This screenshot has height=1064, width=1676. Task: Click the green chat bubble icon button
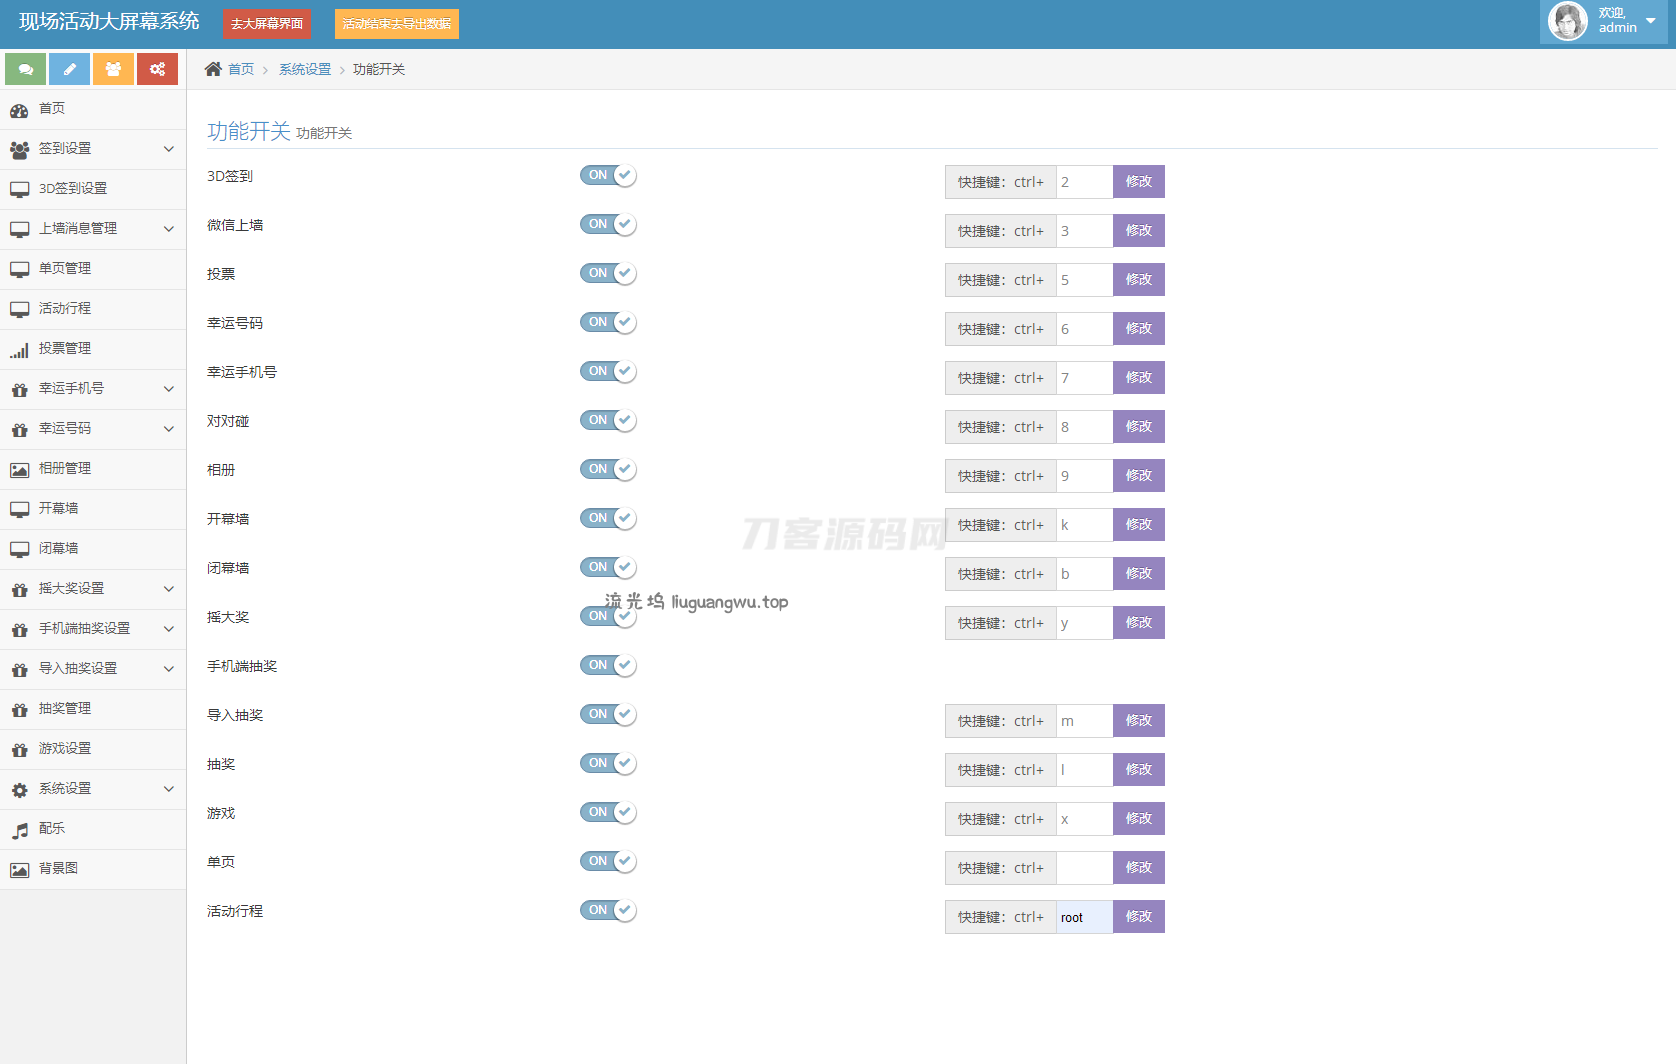tap(25, 69)
